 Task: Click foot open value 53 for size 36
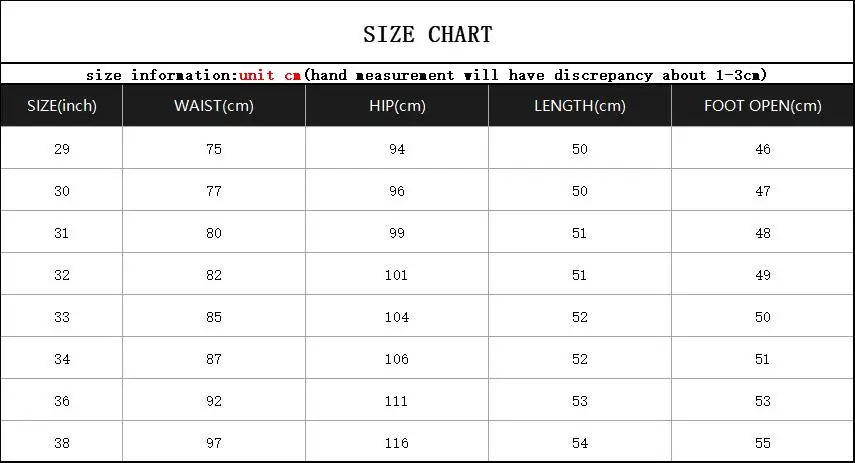(x=762, y=401)
